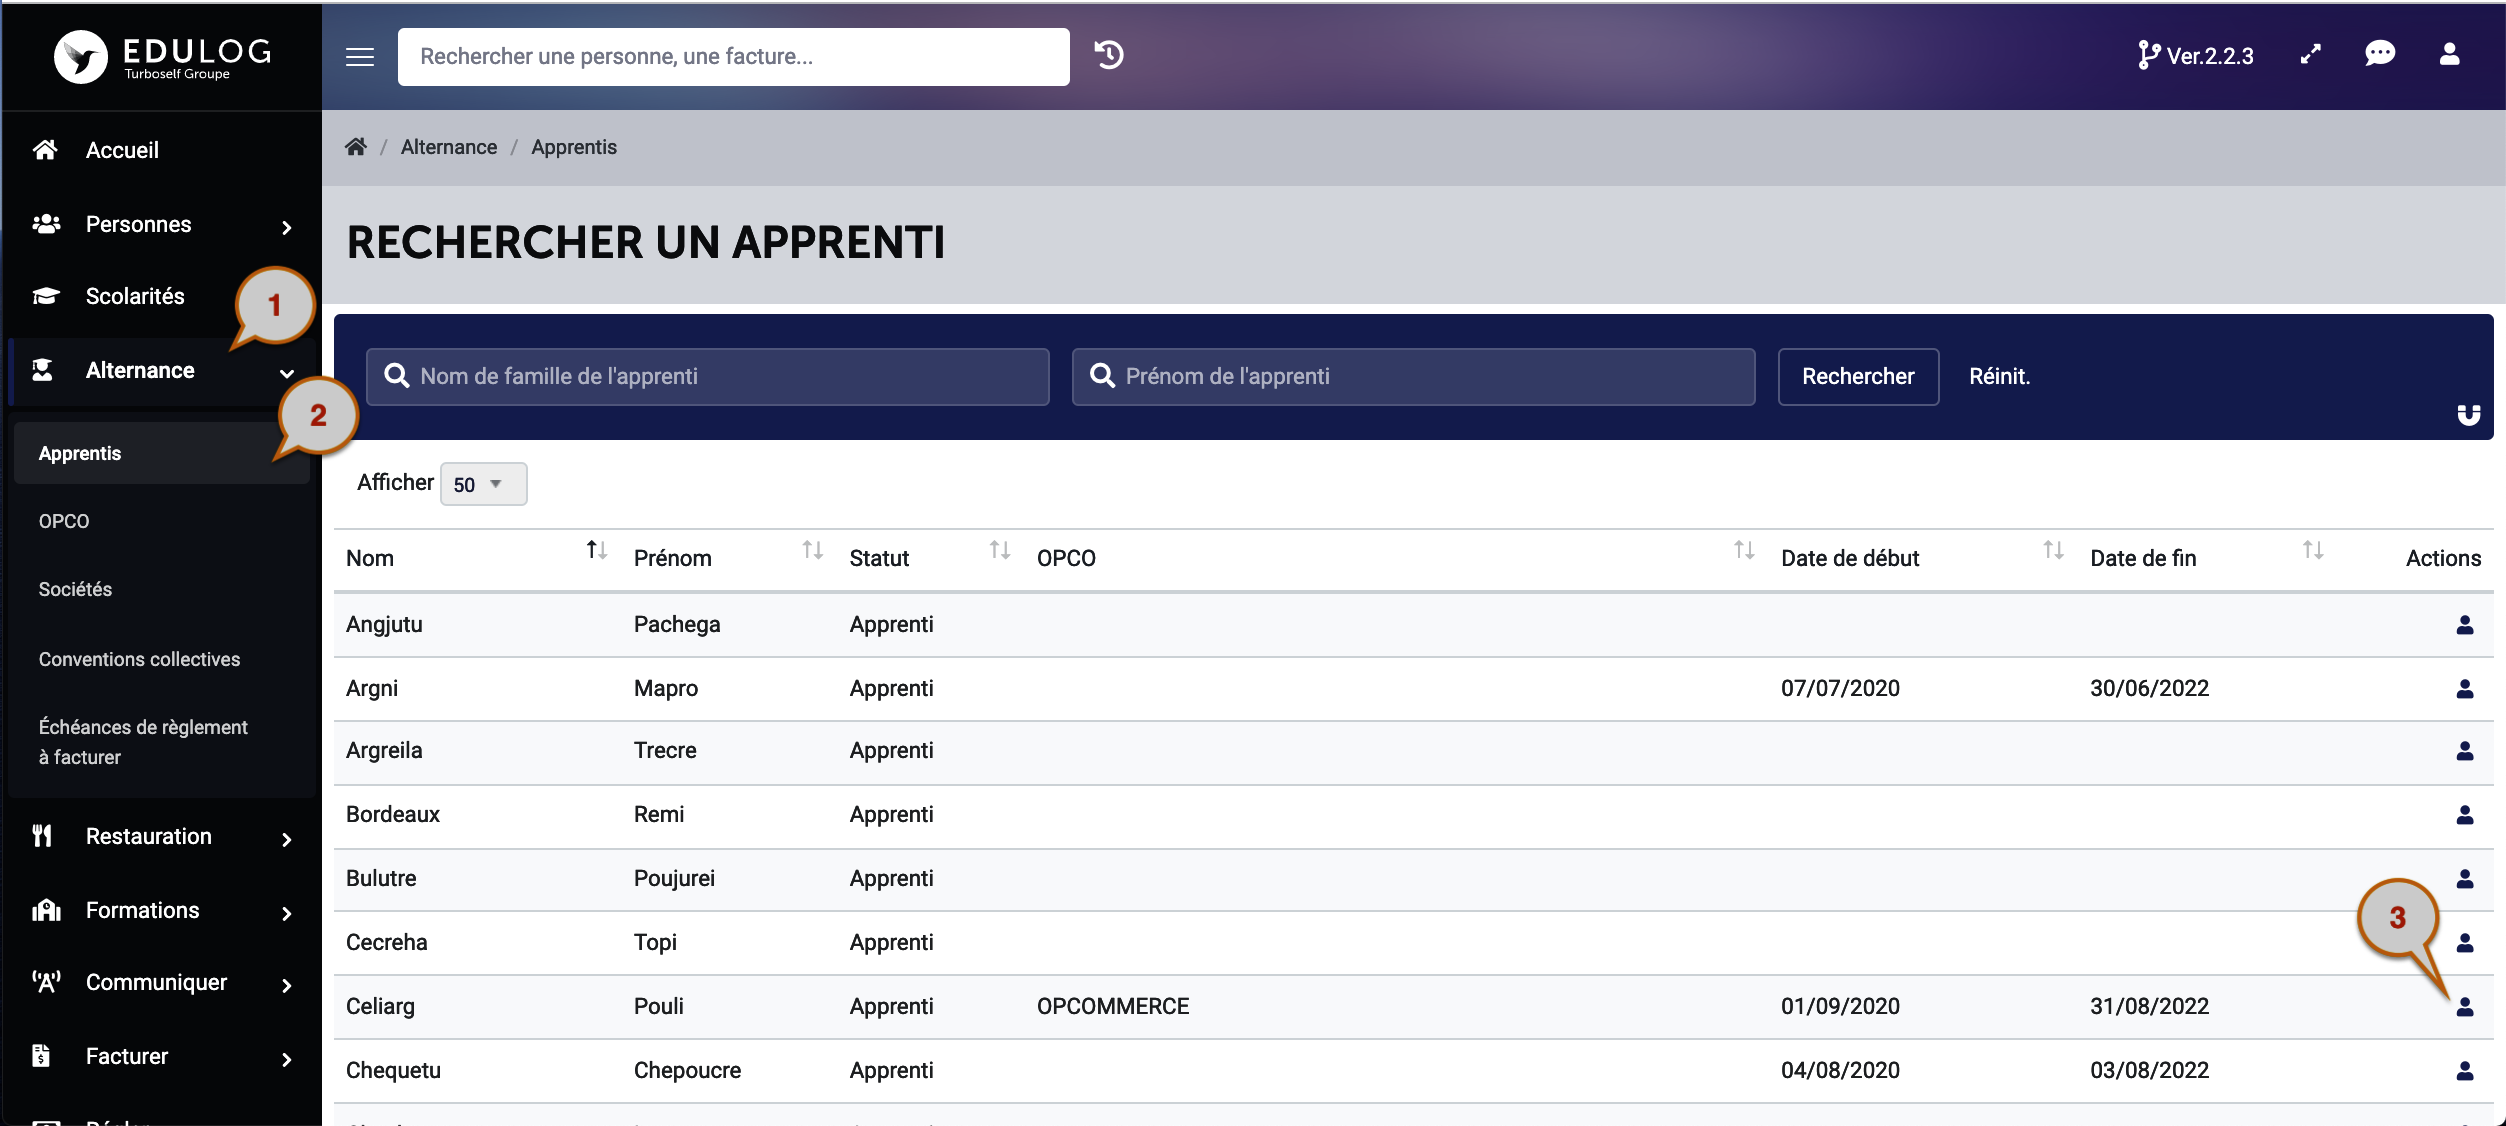The height and width of the screenshot is (1126, 2506).
Task: Open profile icon for Argreila row
Action: (x=2465, y=751)
